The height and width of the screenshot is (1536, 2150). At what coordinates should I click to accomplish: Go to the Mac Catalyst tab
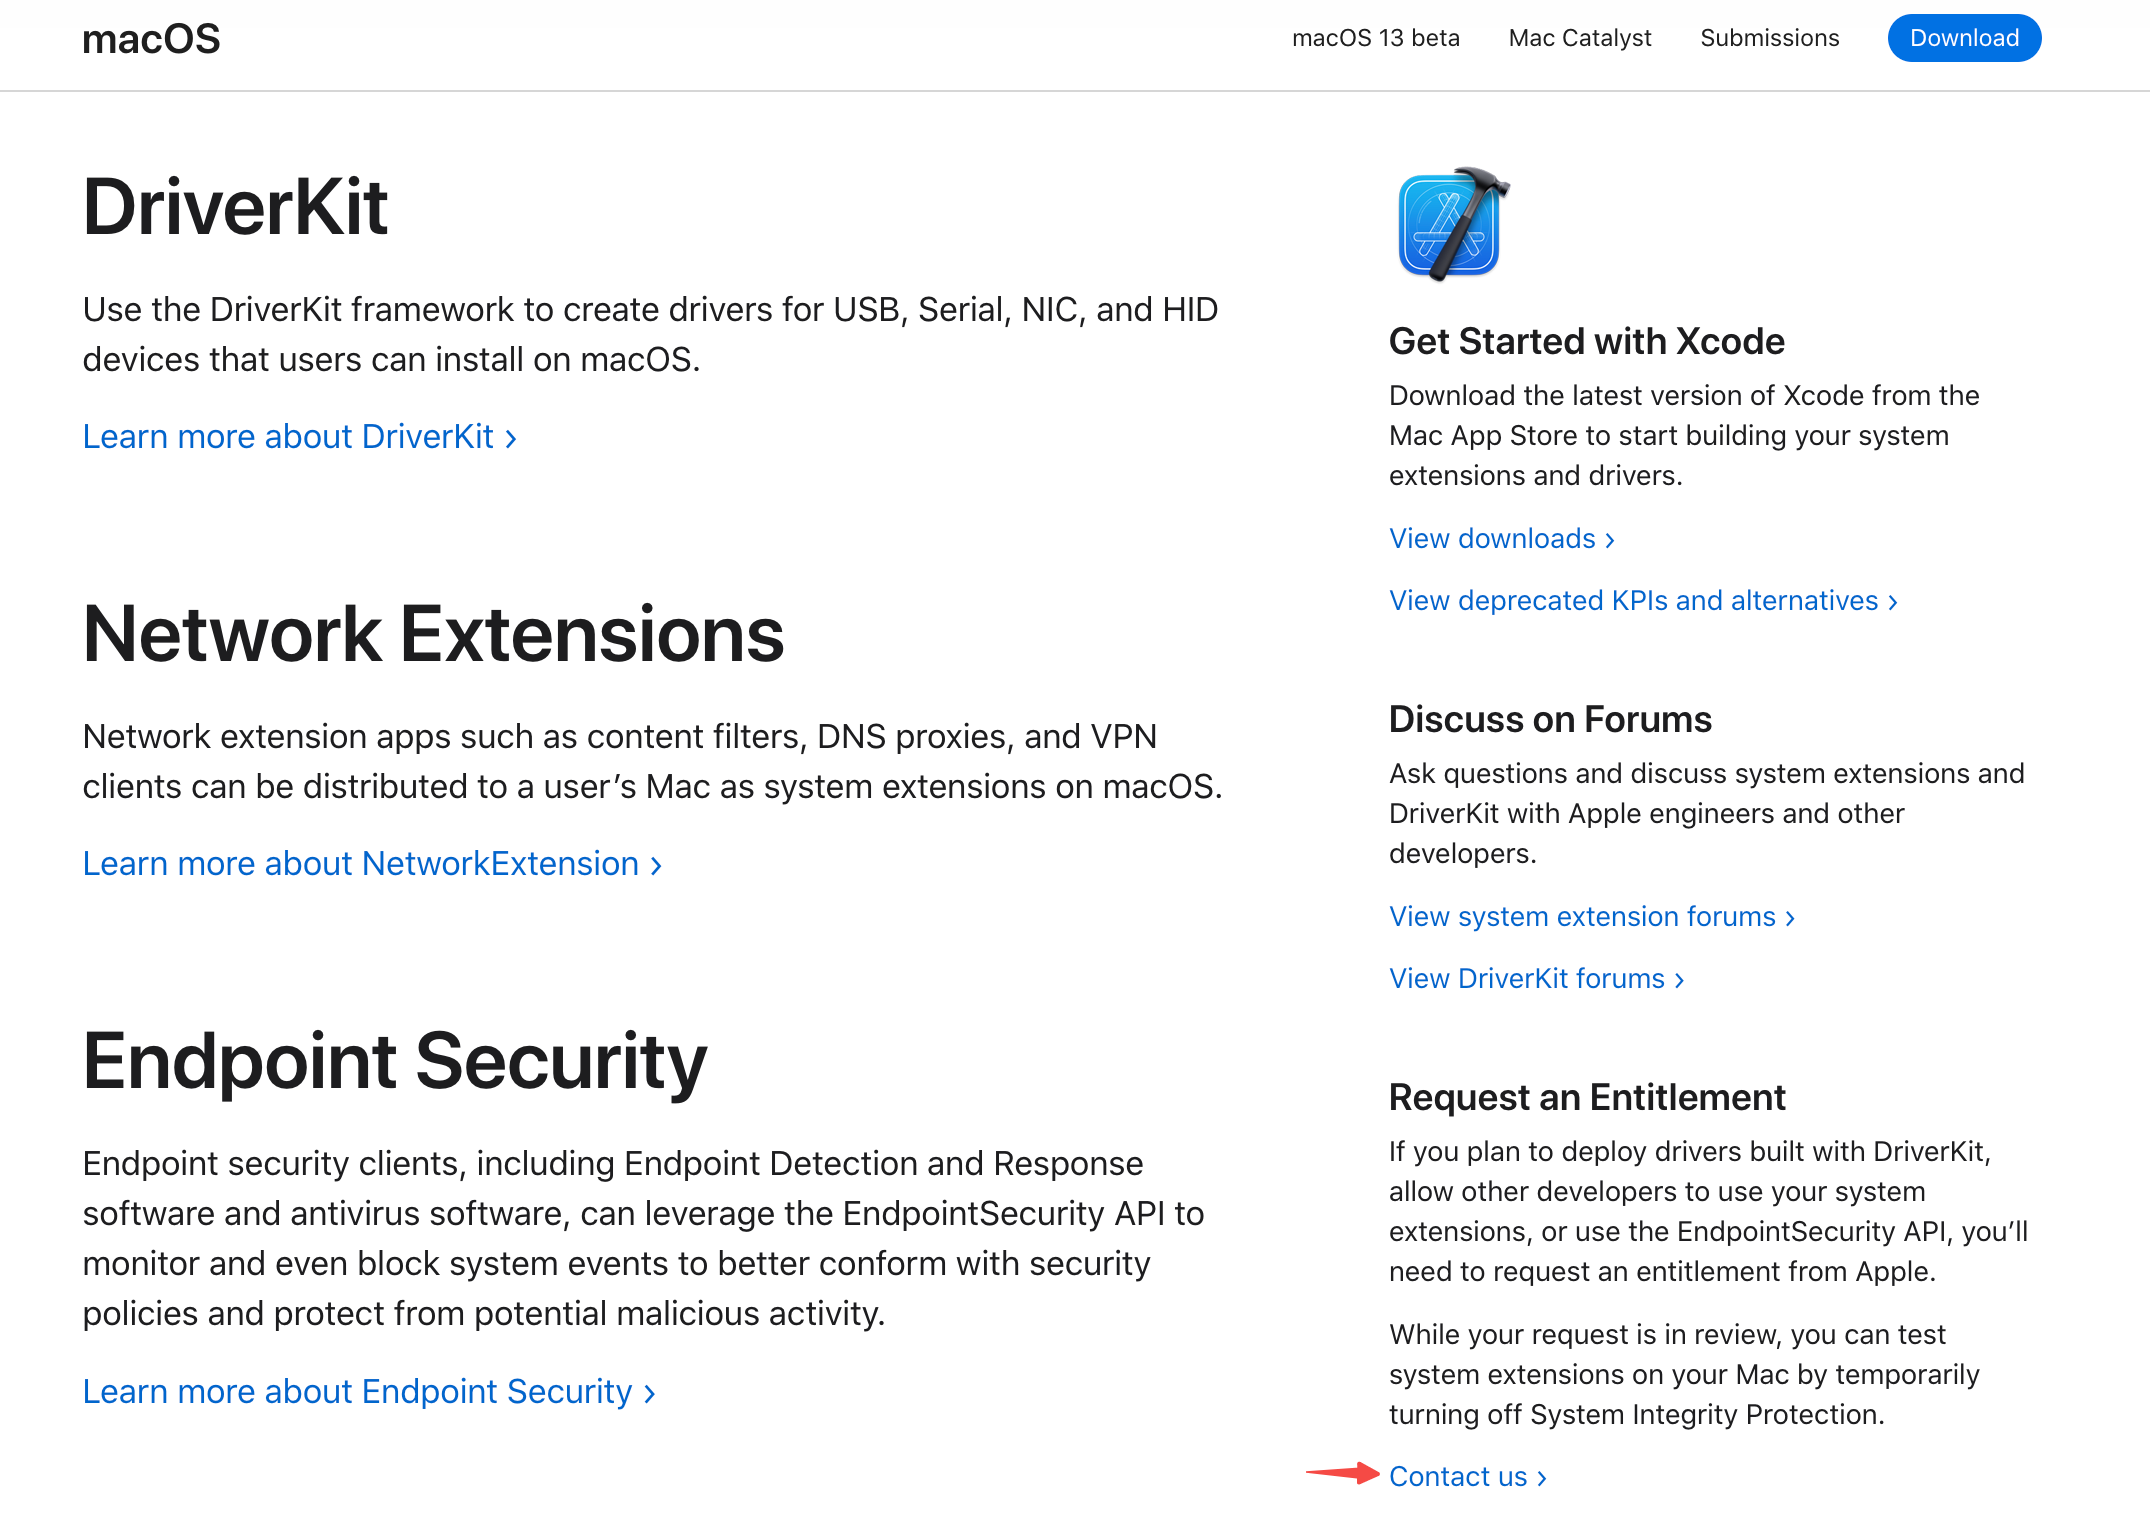pyautogui.click(x=1580, y=38)
